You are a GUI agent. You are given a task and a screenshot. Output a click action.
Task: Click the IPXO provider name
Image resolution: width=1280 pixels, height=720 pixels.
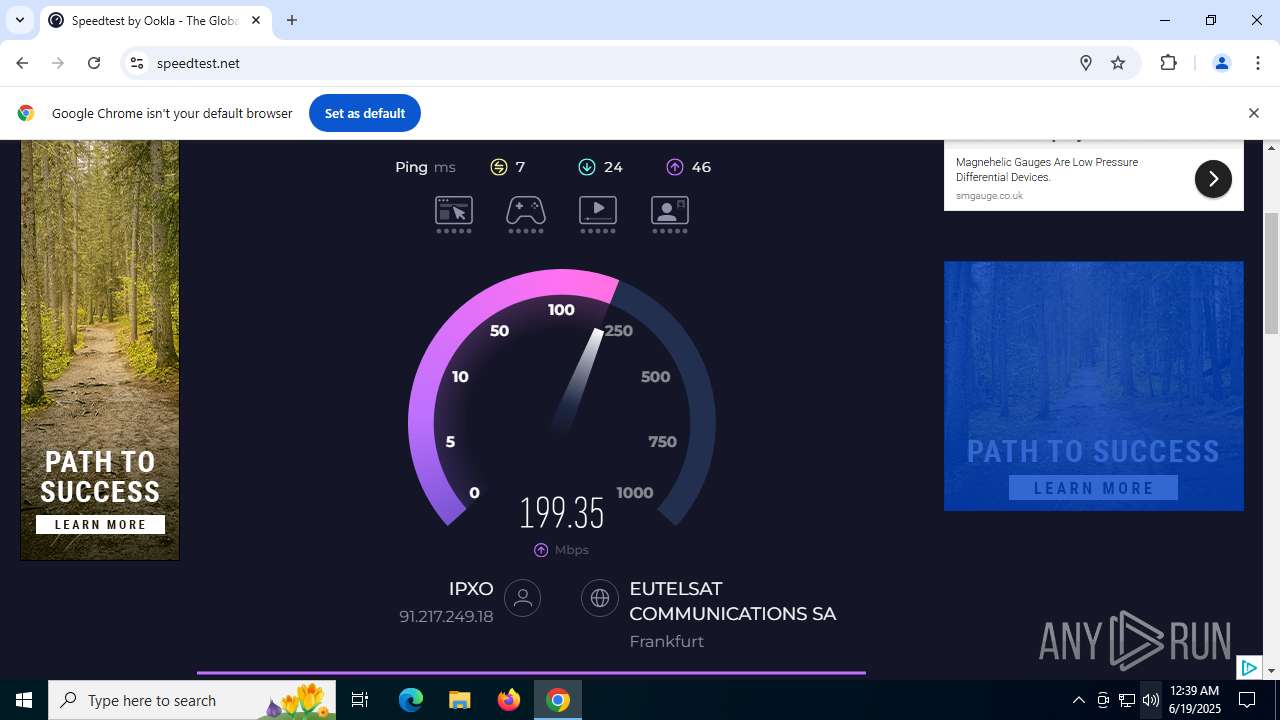coord(471,589)
